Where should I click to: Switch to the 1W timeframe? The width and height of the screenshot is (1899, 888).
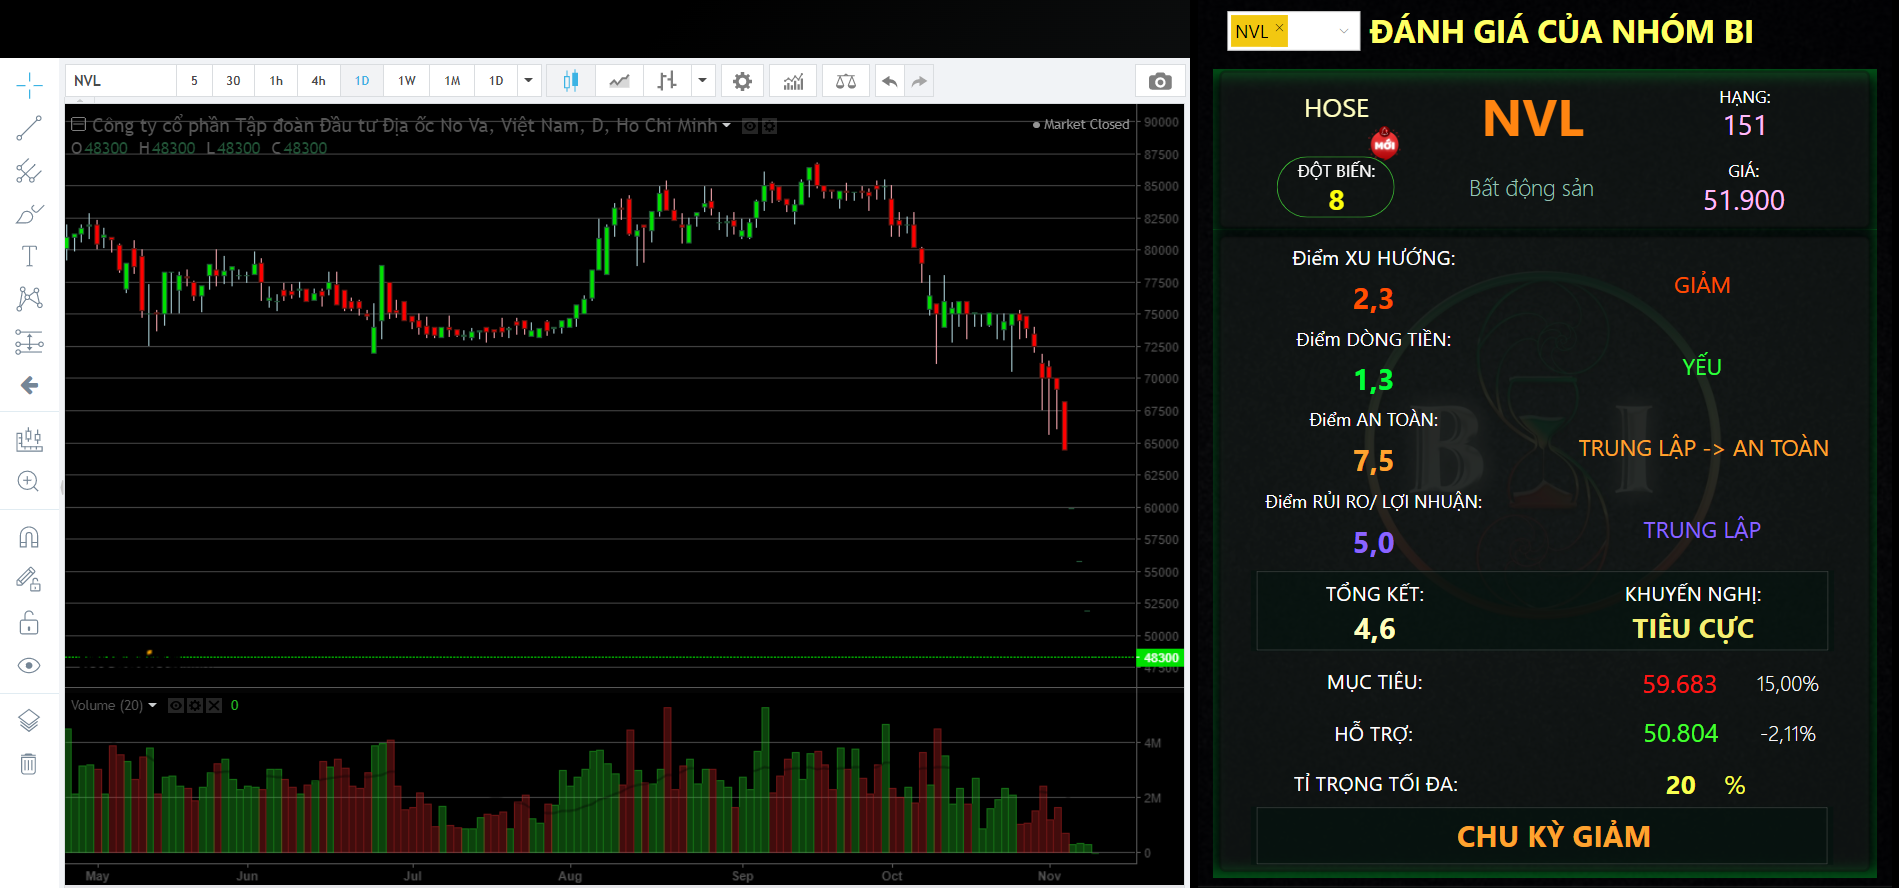407,81
